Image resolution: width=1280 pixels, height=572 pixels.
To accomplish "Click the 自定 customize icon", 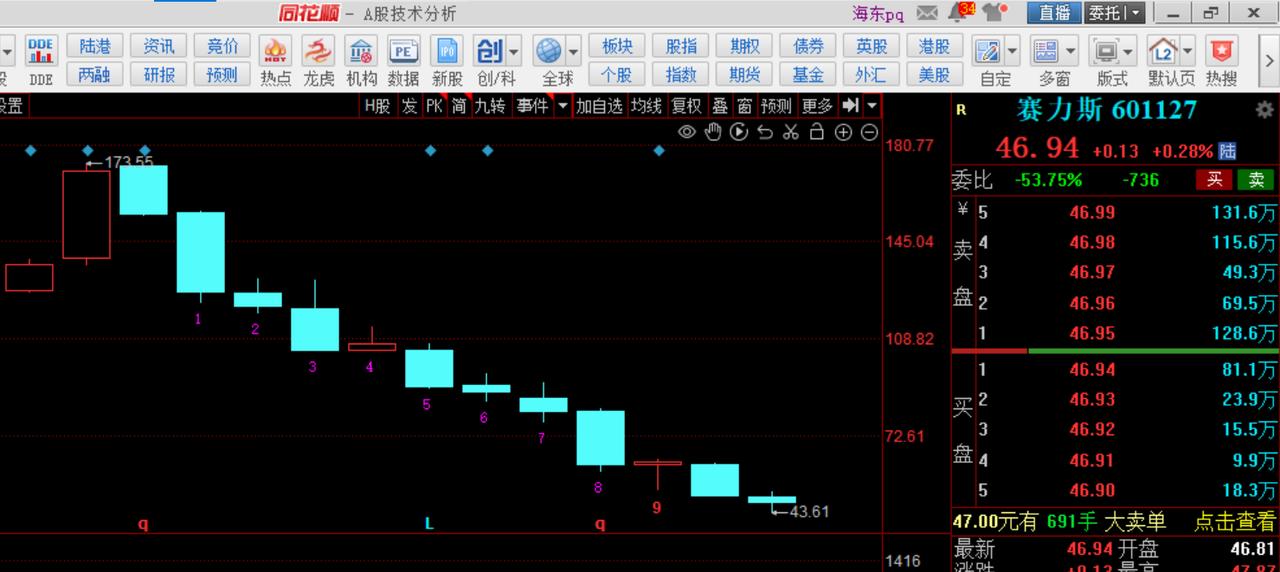I will [988, 51].
